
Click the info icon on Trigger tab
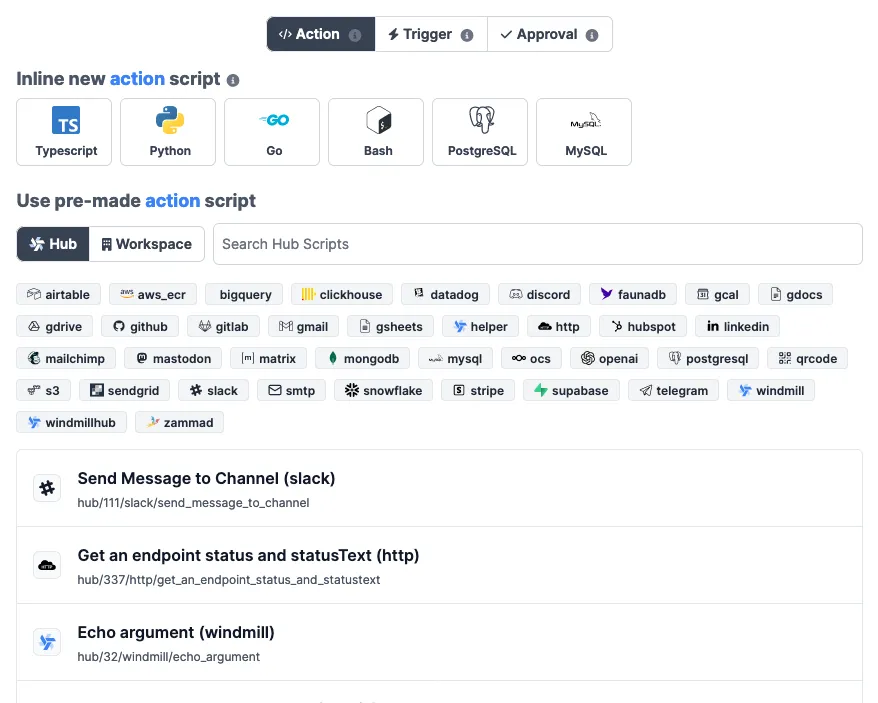point(467,35)
